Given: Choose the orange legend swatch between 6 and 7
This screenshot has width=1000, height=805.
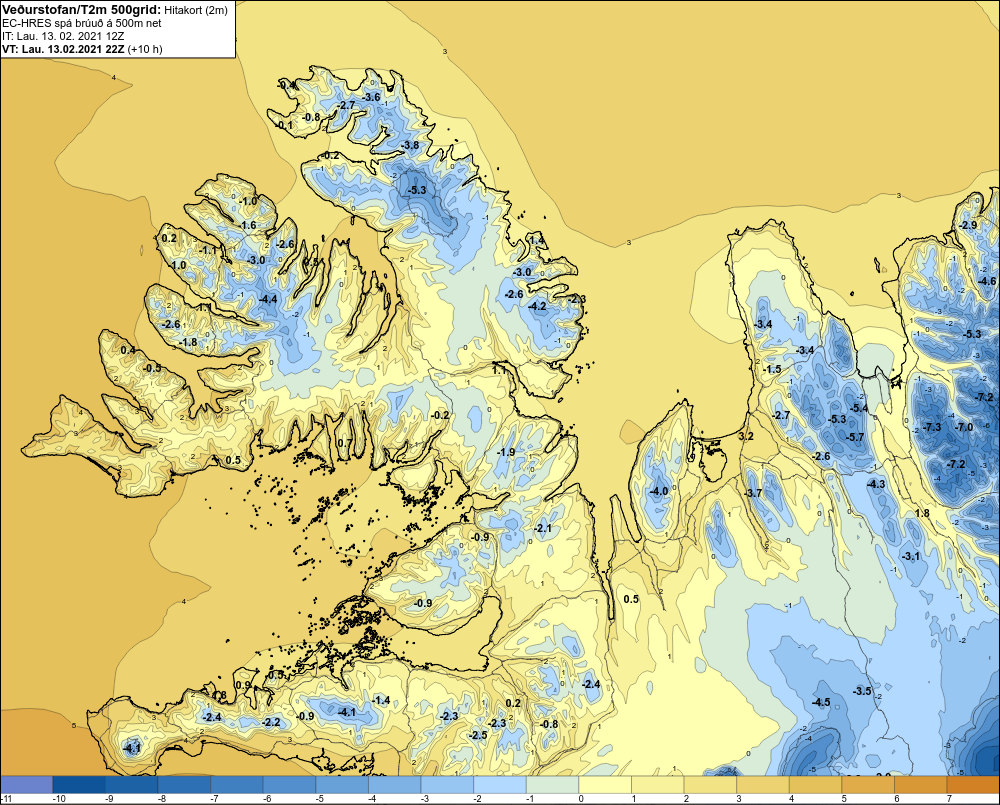Looking at the screenshot, I should coord(922,785).
